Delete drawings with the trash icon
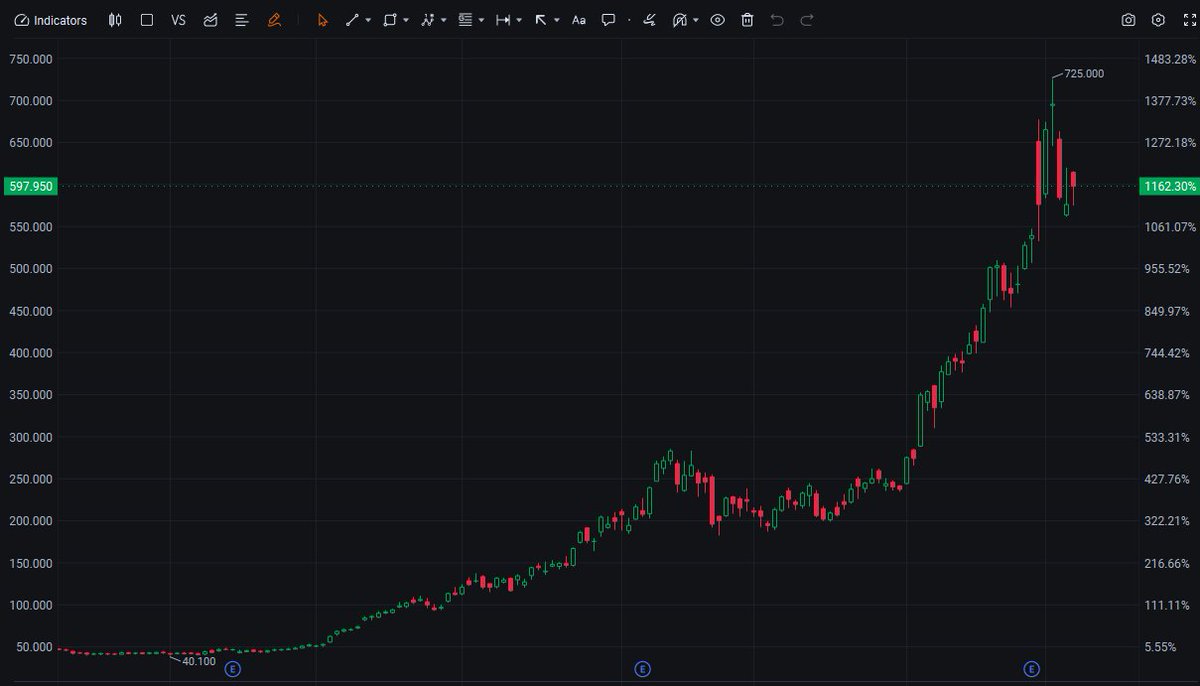Viewport: 1200px width, 686px height. click(747, 20)
